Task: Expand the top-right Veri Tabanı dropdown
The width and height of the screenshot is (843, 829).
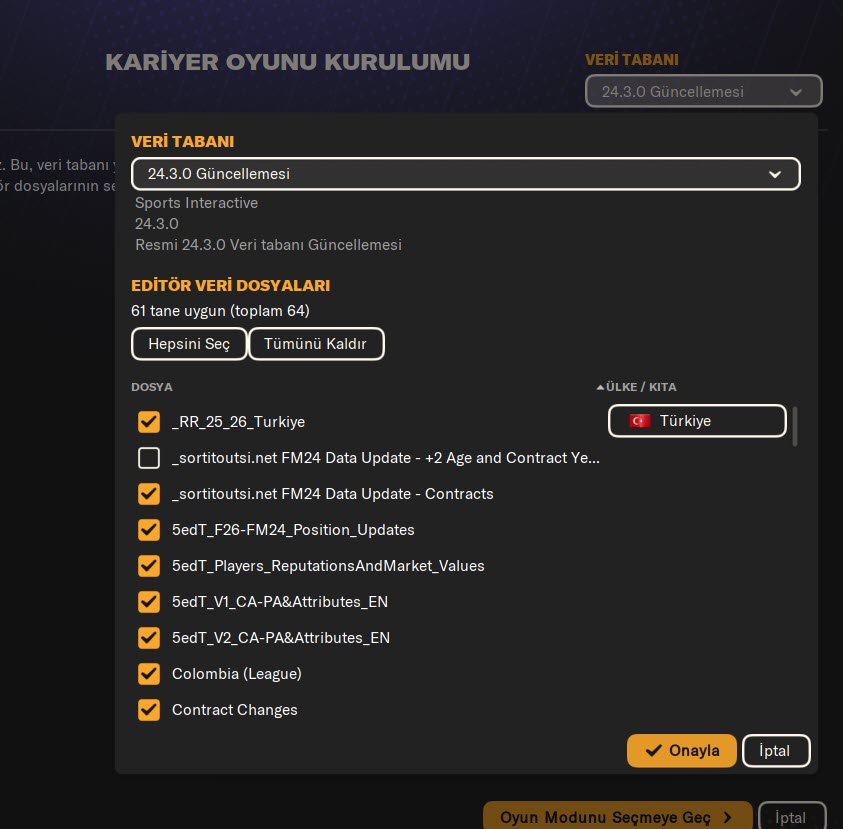Action: [x=703, y=92]
